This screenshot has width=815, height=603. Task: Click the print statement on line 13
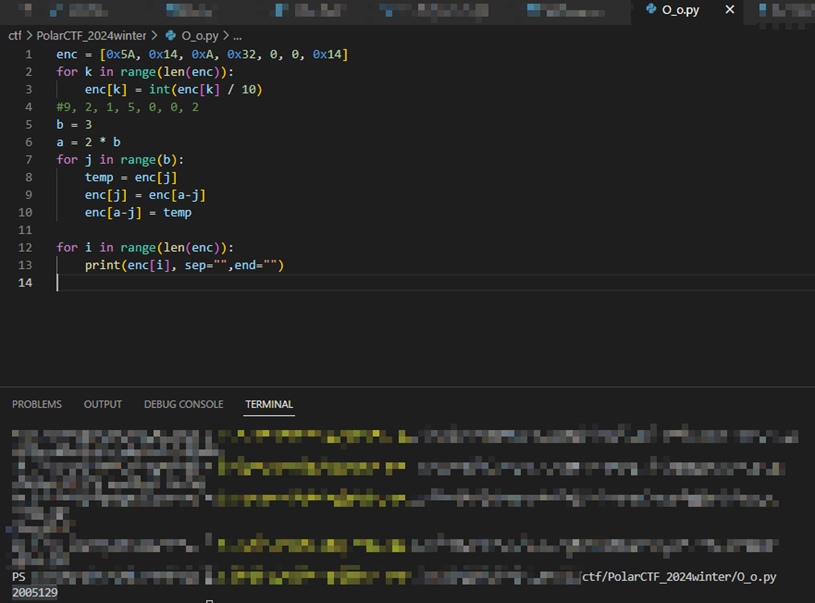point(184,265)
